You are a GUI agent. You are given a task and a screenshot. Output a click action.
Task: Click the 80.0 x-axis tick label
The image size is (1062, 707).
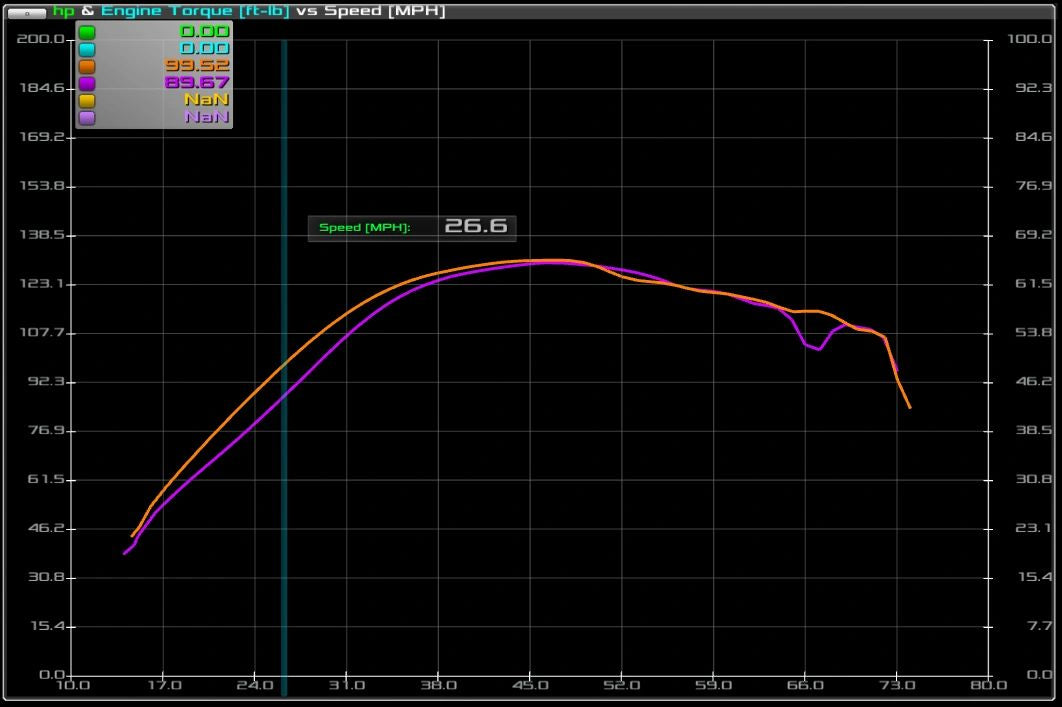coord(988,685)
